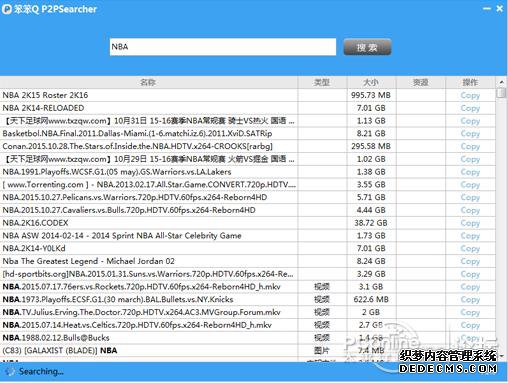Copy link for NBA.2K16.CODEX row

(x=470, y=223)
